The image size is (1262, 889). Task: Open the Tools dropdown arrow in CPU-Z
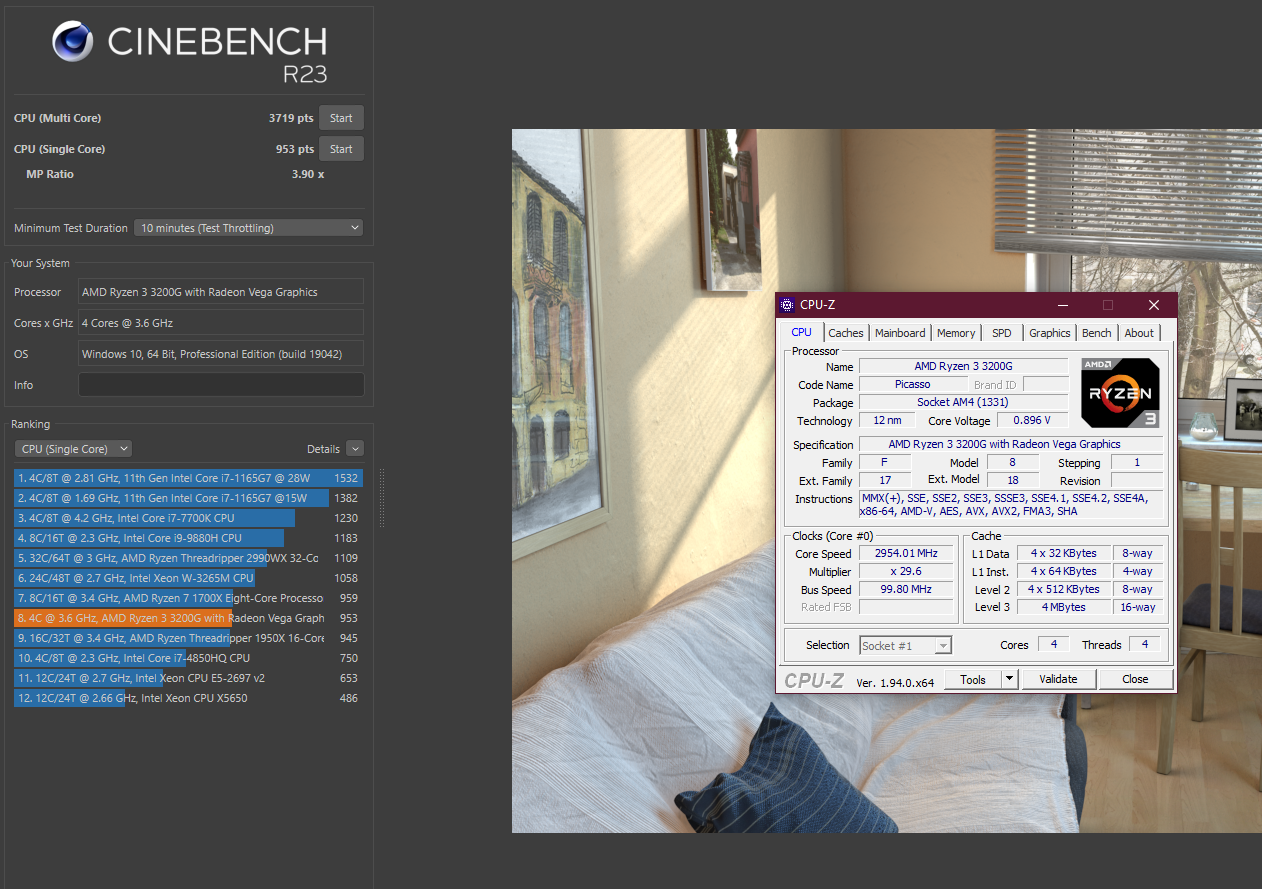pyautogui.click(x=1010, y=679)
